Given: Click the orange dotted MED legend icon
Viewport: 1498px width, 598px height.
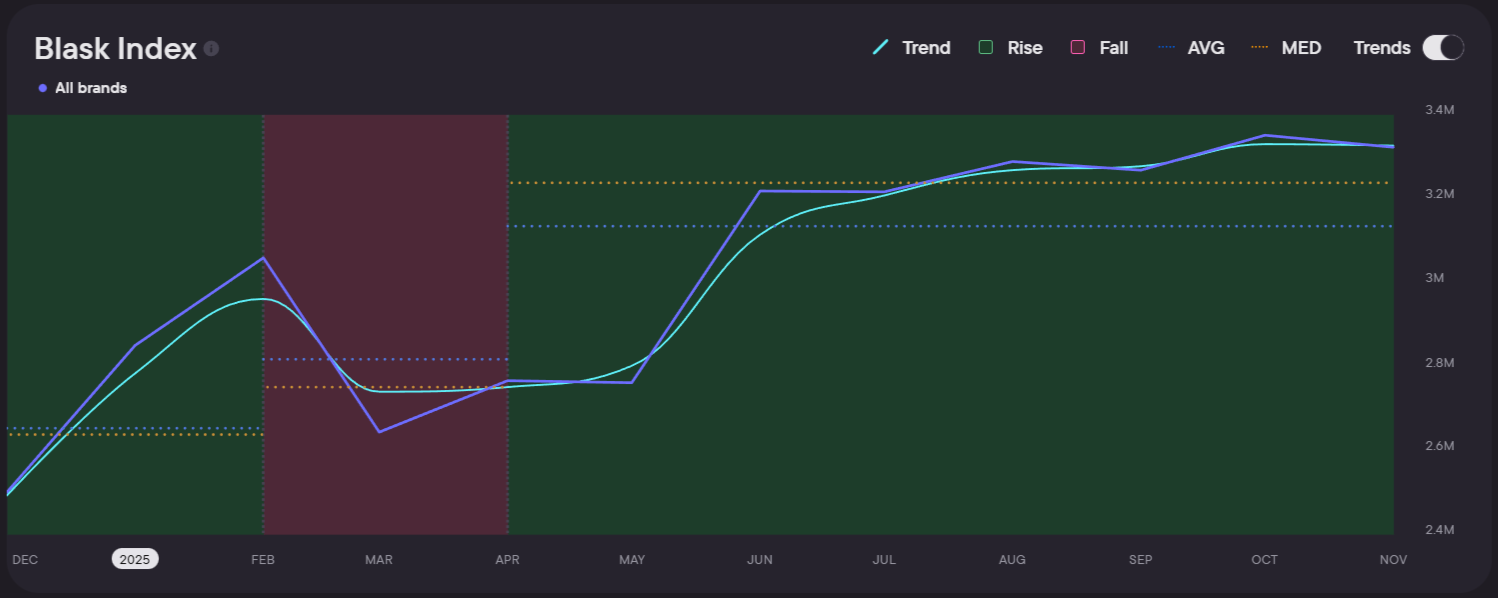Looking at the screenshot, I should click(1261, 48).
